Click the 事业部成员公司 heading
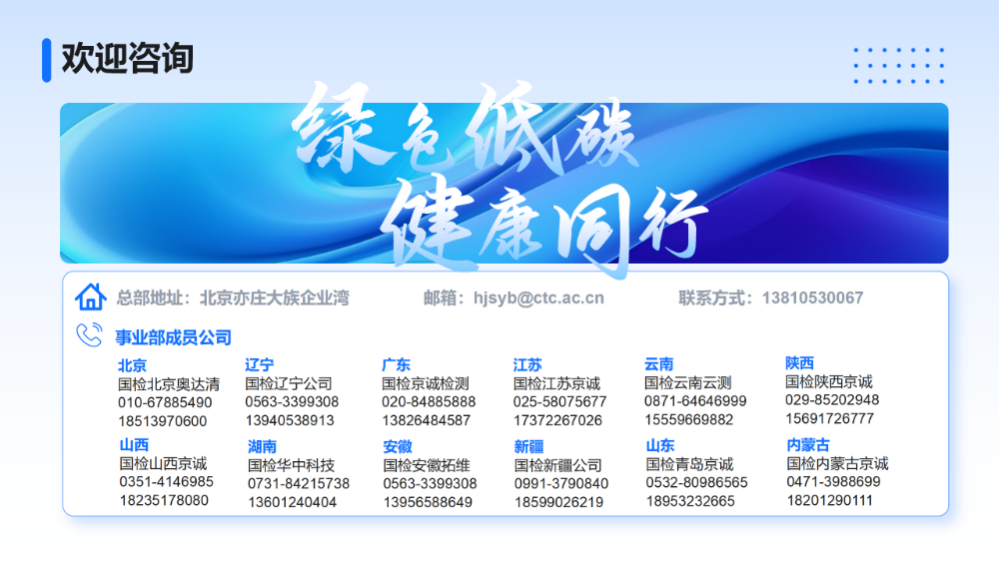The image size is (999, 562). pos(173,338)
